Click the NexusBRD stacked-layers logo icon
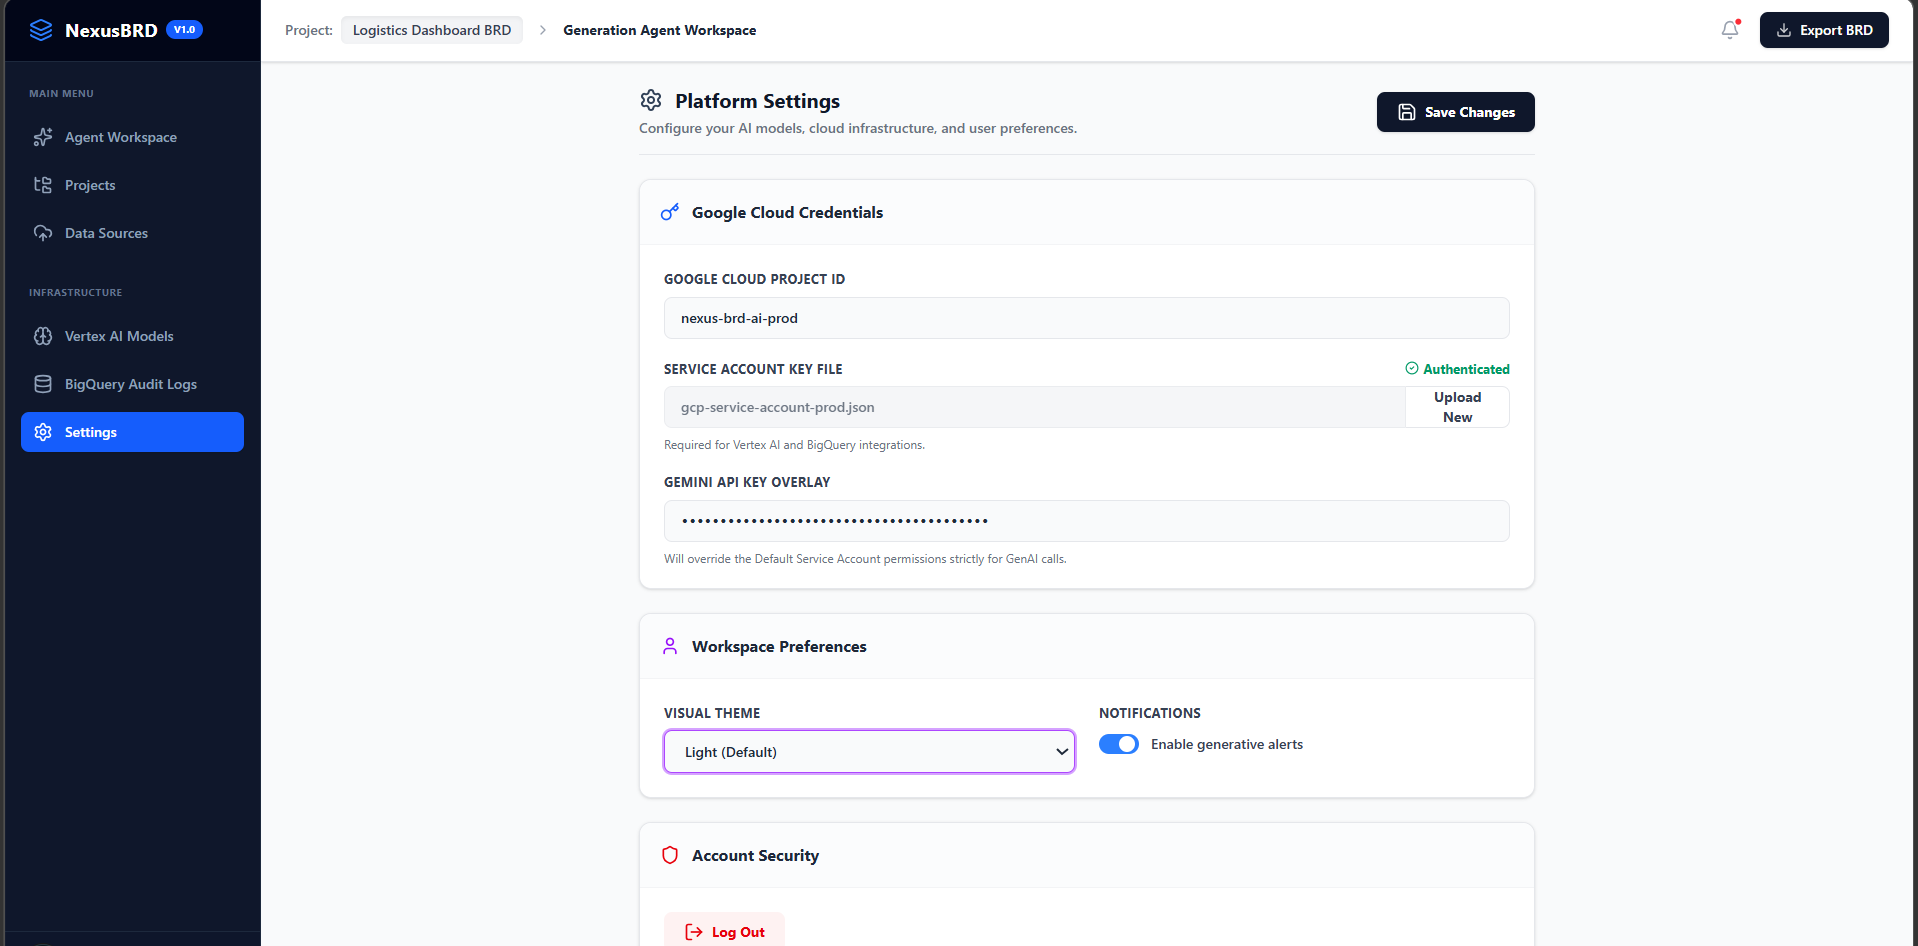Image resolution: width=1918 pixels, height=946 pixels. 41,30
